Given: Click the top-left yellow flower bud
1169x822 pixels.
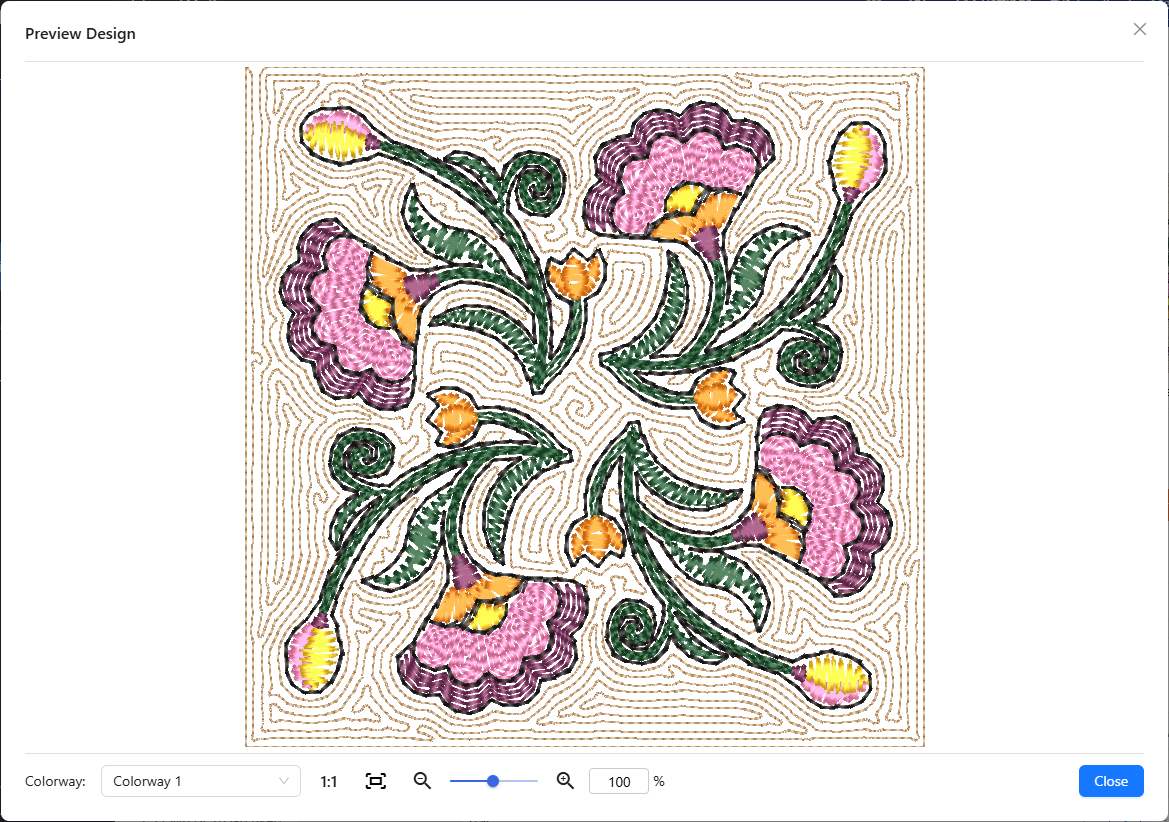Looking at the screenshot, I should 337,136.
